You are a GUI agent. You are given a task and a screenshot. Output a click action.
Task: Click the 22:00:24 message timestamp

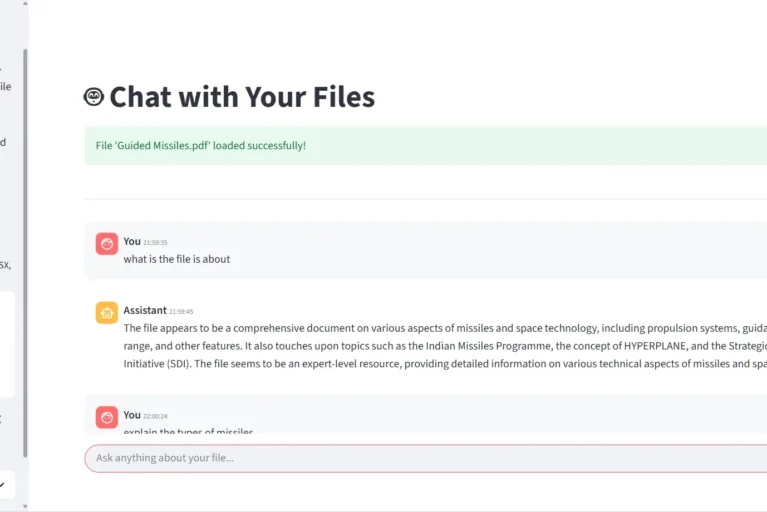[x=155, y=416]
